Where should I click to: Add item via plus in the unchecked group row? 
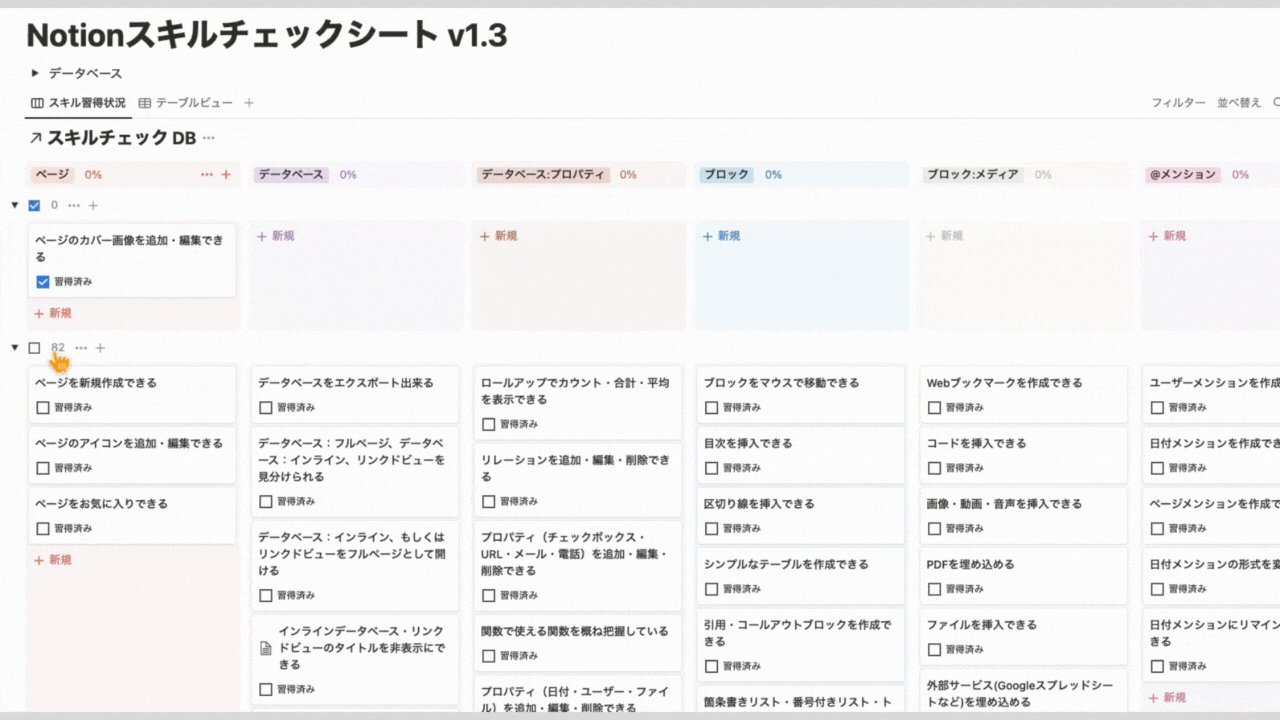pyautogui.click(x=100, y=348)
